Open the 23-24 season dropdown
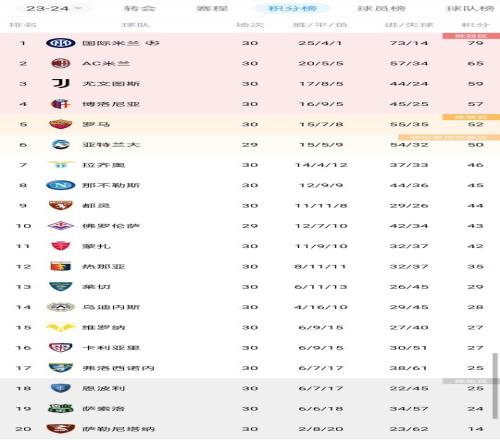The height and width of the screenshot is (440, 500). [54, 8]
